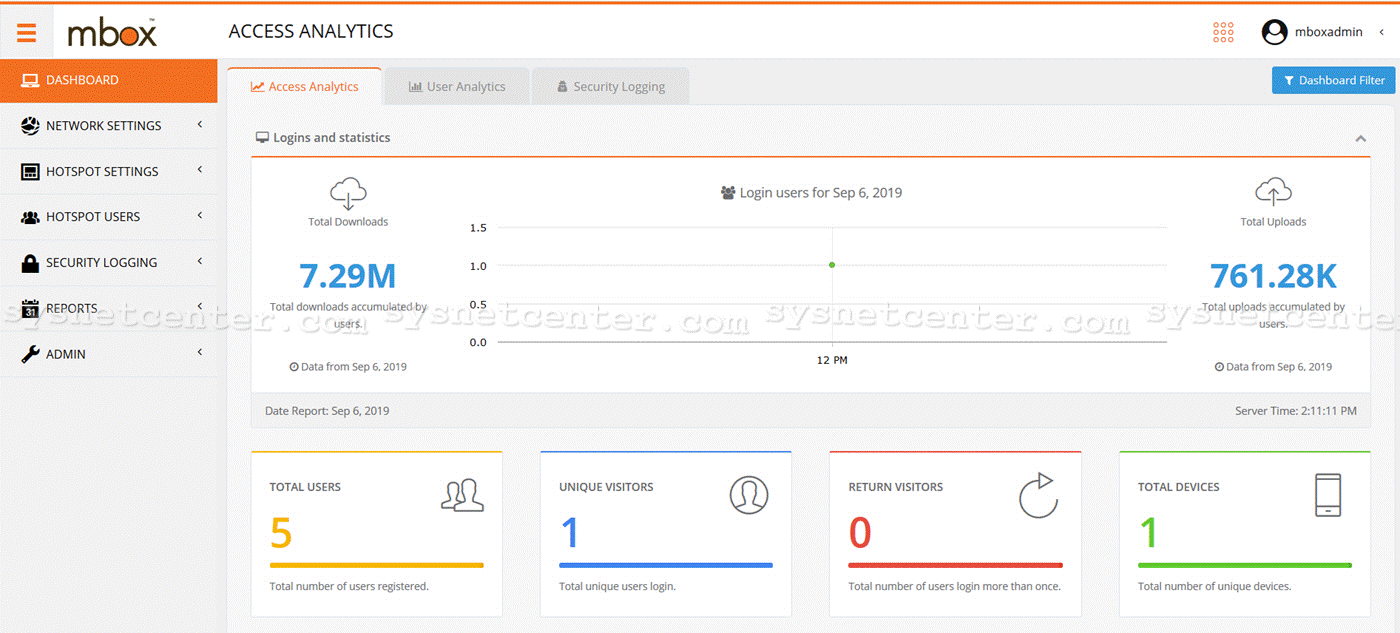Image resolution: width=1400 pixels, height=633 pixels.
Task: Click the Total unique users login text
Action: click(617, 586)
